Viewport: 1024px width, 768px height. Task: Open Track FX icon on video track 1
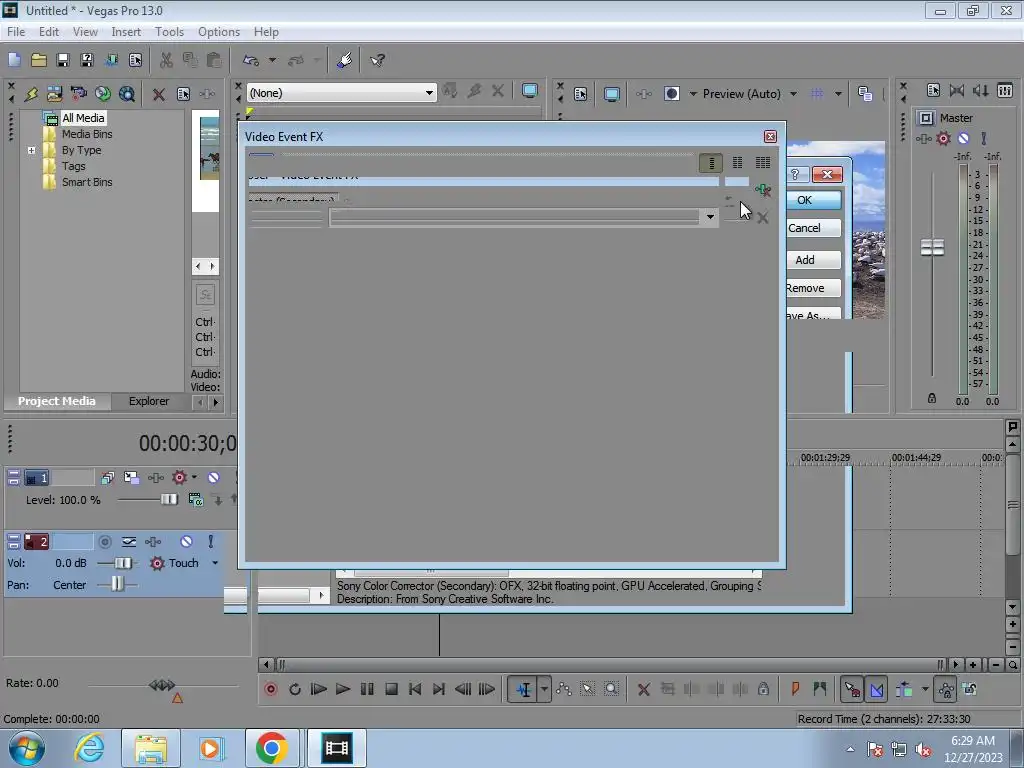(155, 478)
